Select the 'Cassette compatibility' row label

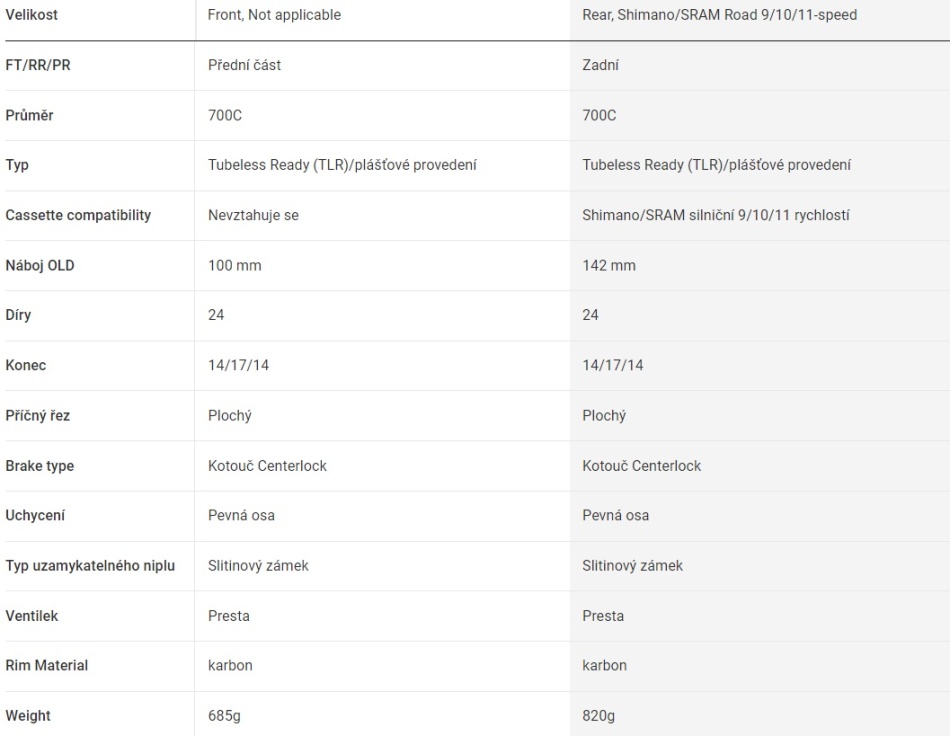click(78, 215)
